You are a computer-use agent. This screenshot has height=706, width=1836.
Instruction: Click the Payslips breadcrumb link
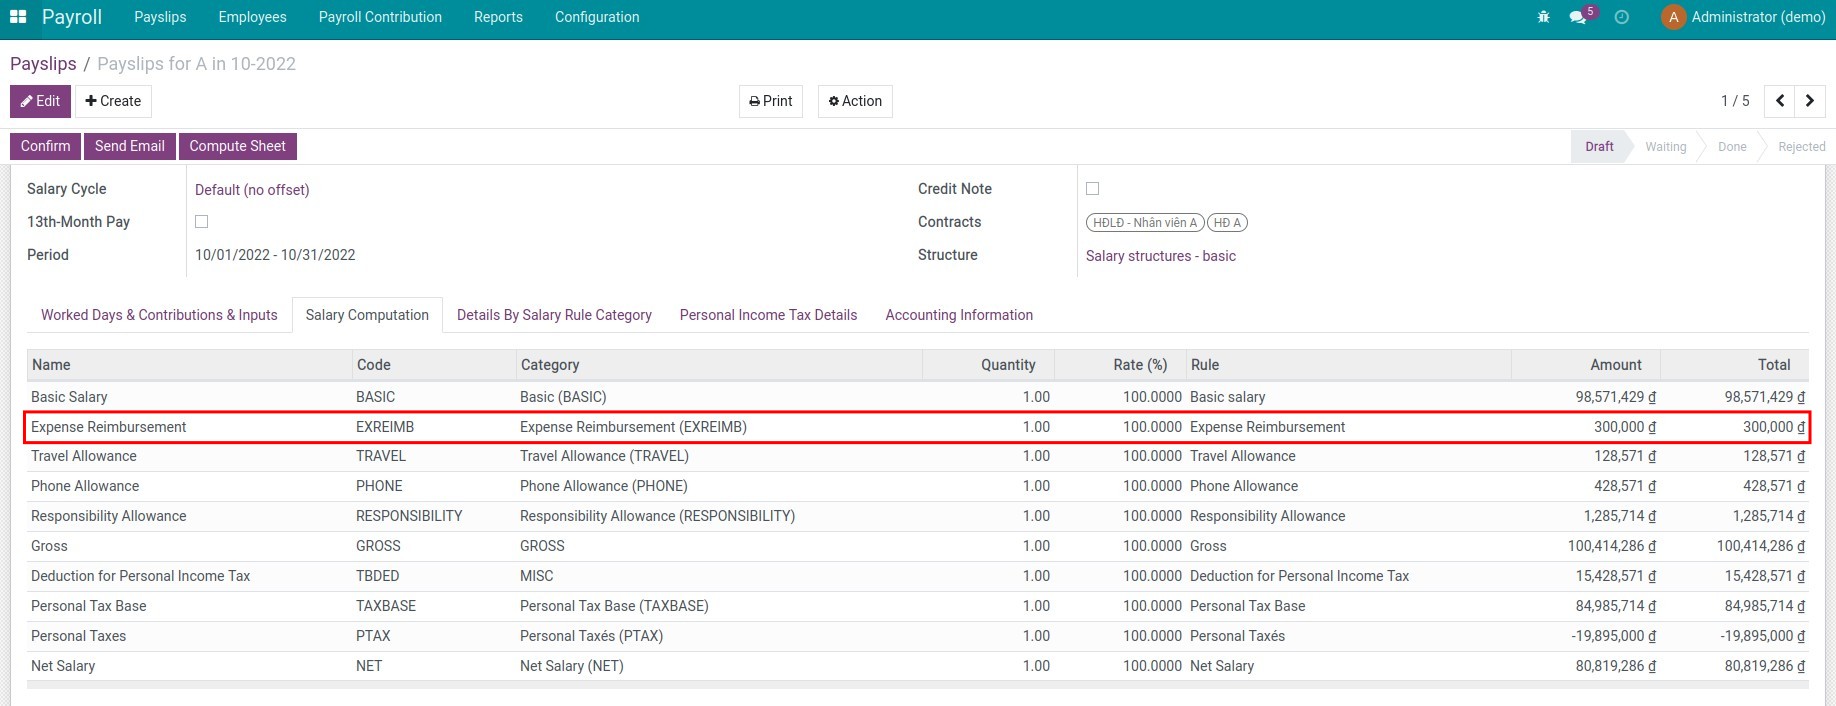[x=43, y=64]
